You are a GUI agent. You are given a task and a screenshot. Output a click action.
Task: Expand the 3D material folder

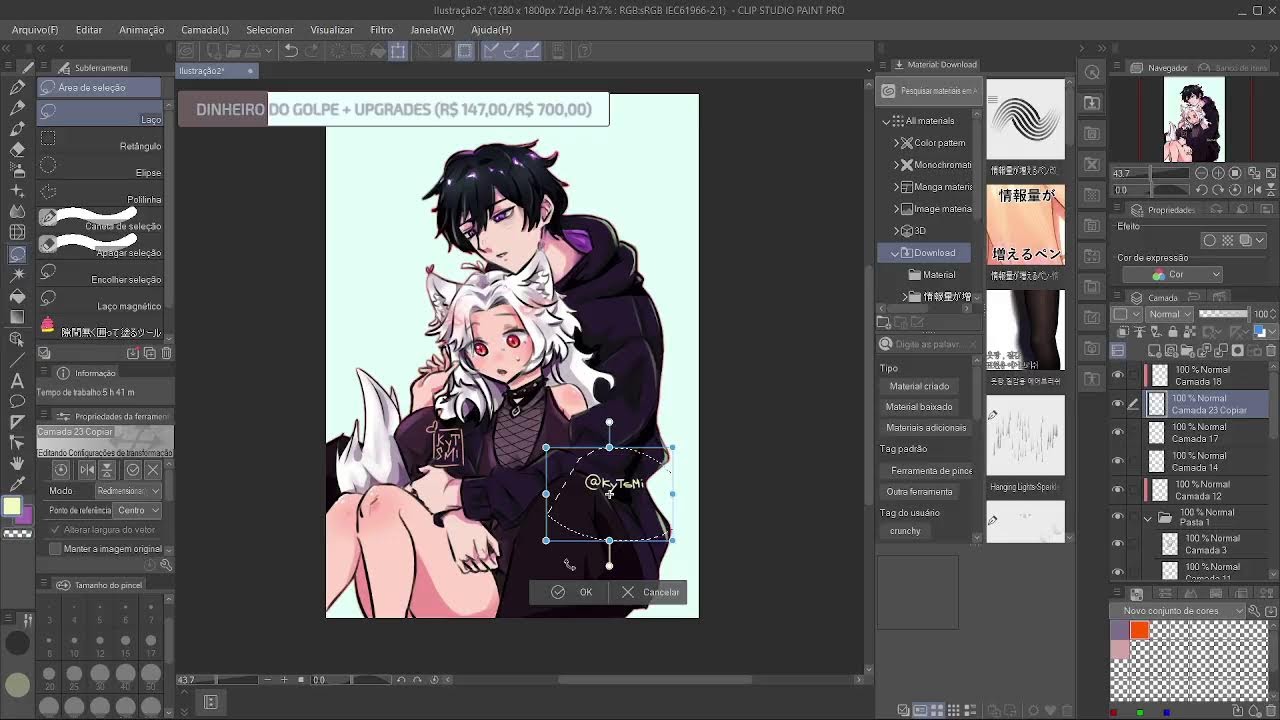point(896,231)
